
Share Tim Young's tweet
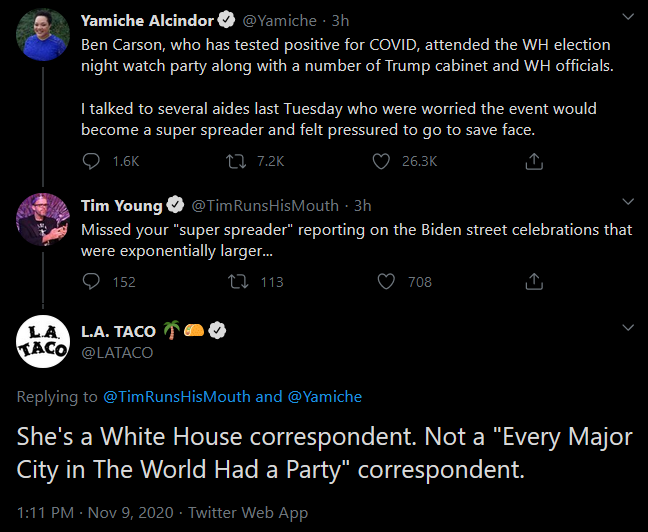click(534, 282)
